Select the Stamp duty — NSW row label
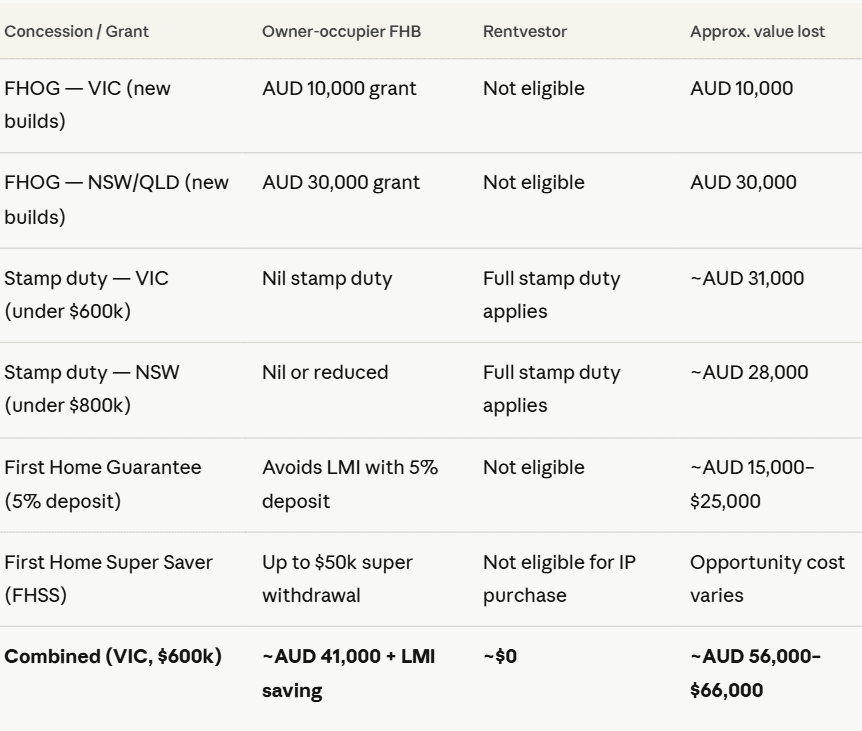This screenshot has width=862, height=731. (92, 388)
